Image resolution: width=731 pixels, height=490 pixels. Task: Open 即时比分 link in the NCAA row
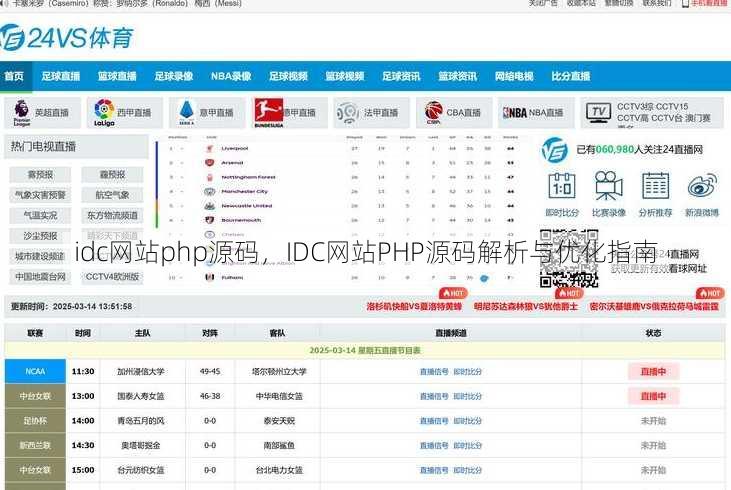[468, 372]
